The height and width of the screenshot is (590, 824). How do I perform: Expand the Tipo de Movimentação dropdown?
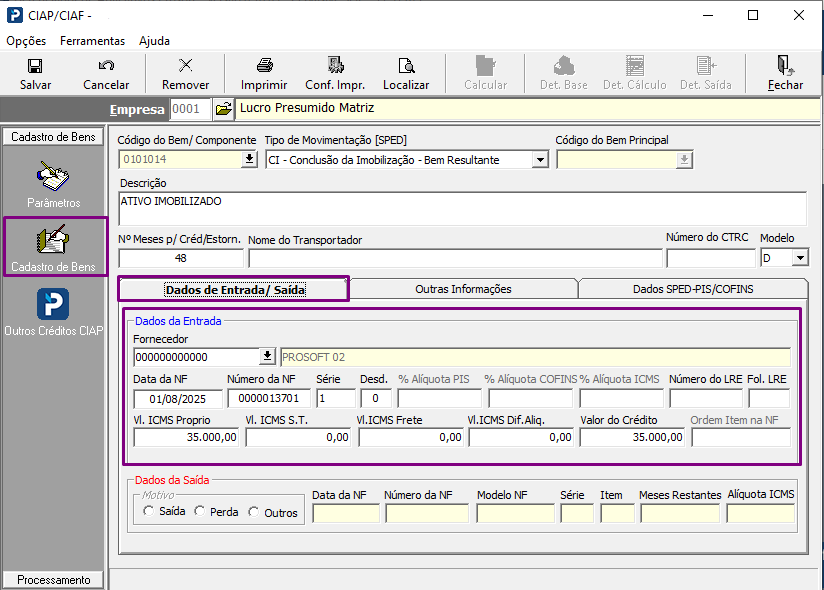(x=540, y=160)
